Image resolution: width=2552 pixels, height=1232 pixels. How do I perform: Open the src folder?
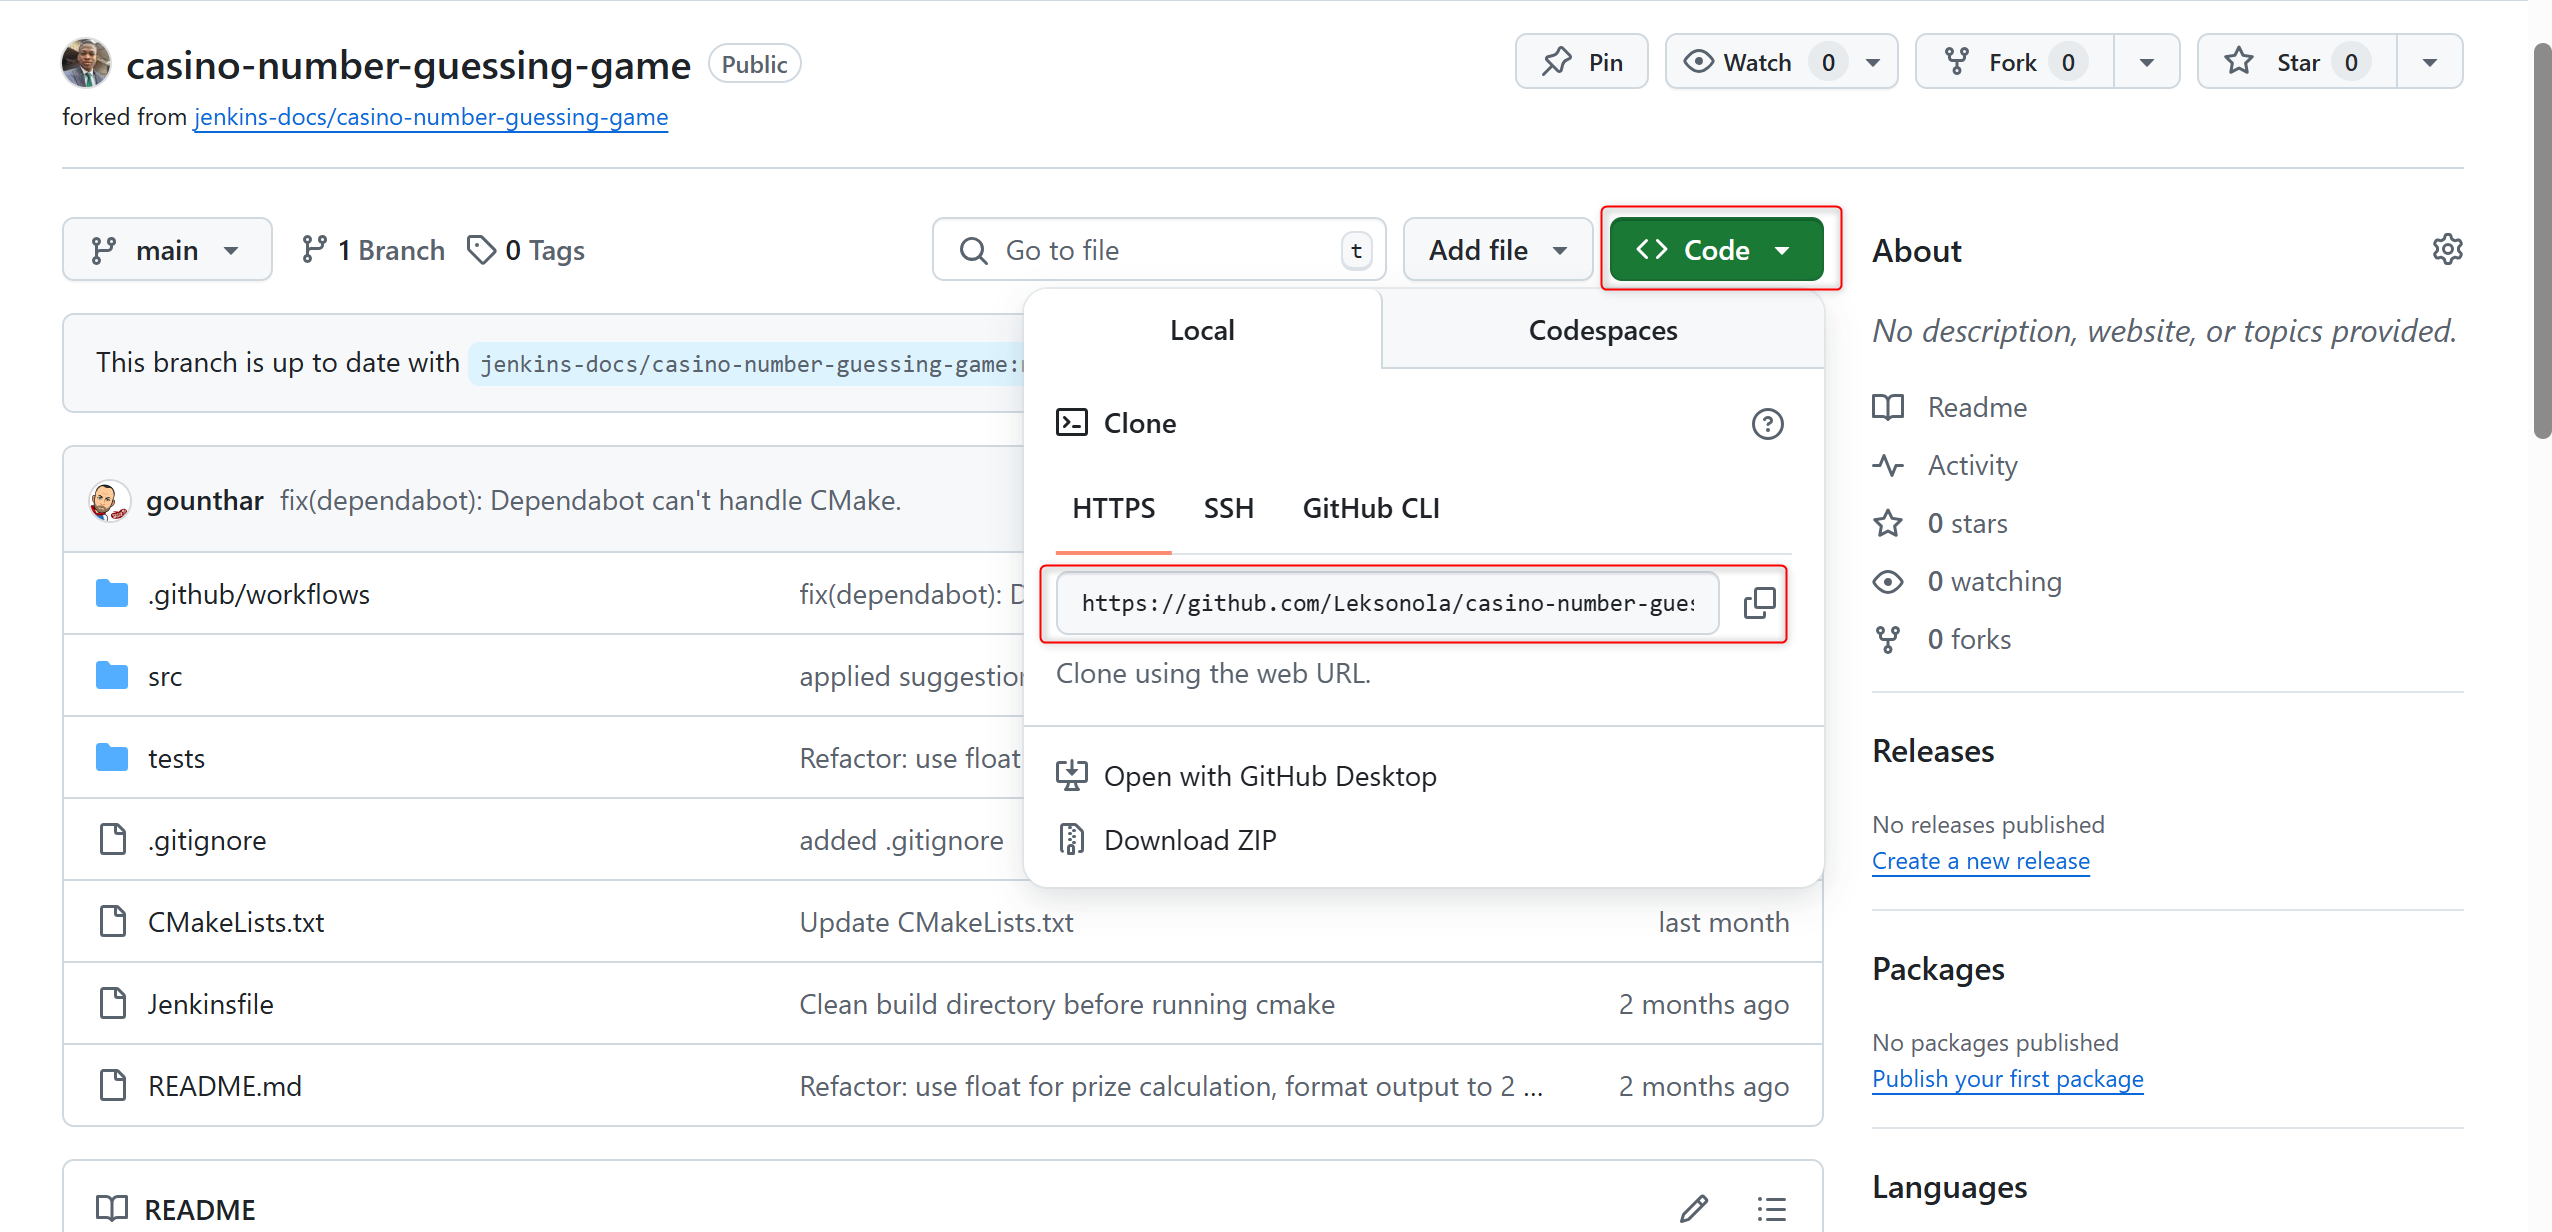(x=165, y=676)
